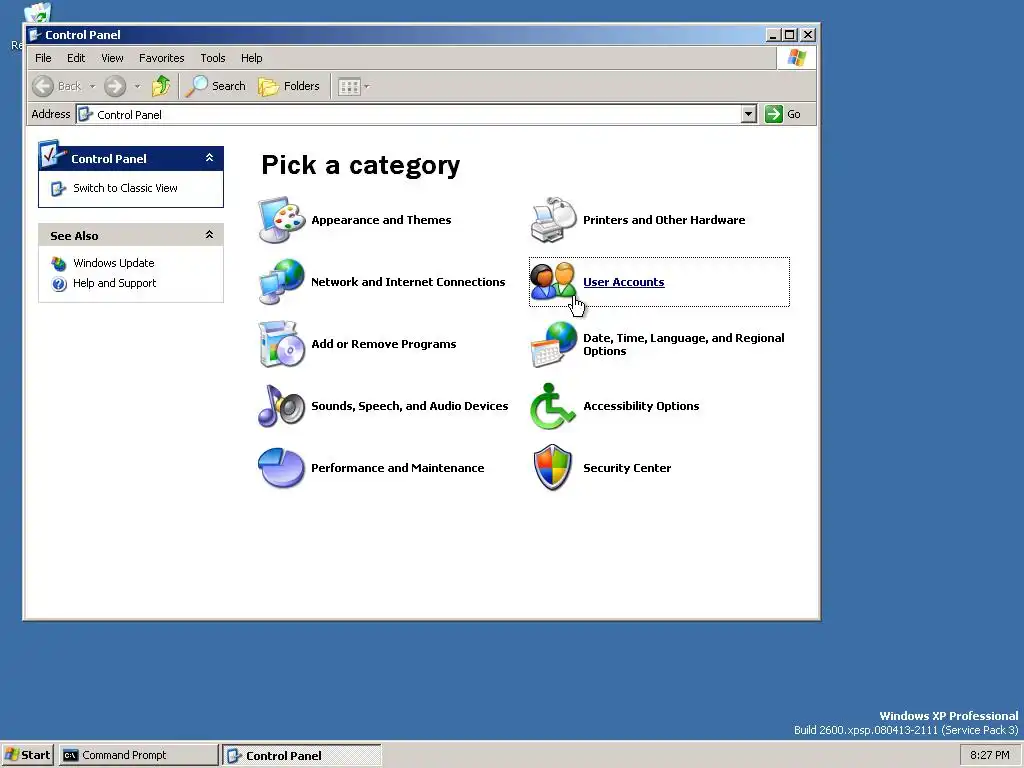Click the taskbar clock showing 8:27 PM
Viewport: 1024px width, 768px height.
point(989,755)
